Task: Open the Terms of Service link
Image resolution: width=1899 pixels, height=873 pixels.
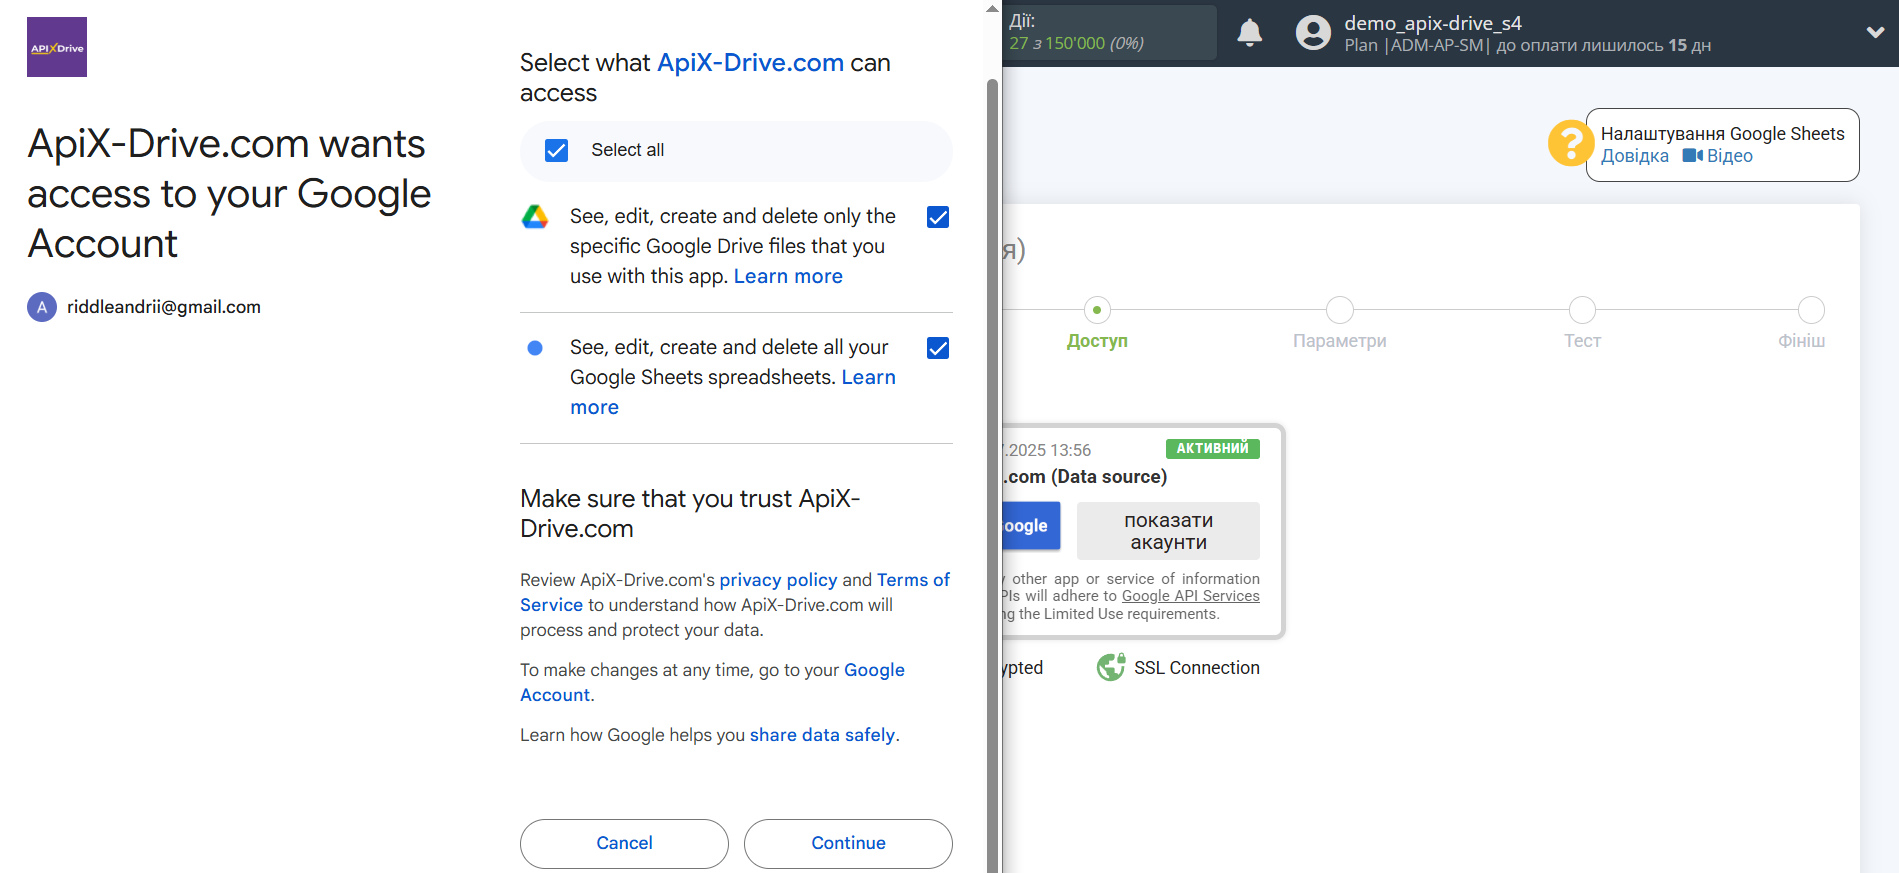Action: 735,592
